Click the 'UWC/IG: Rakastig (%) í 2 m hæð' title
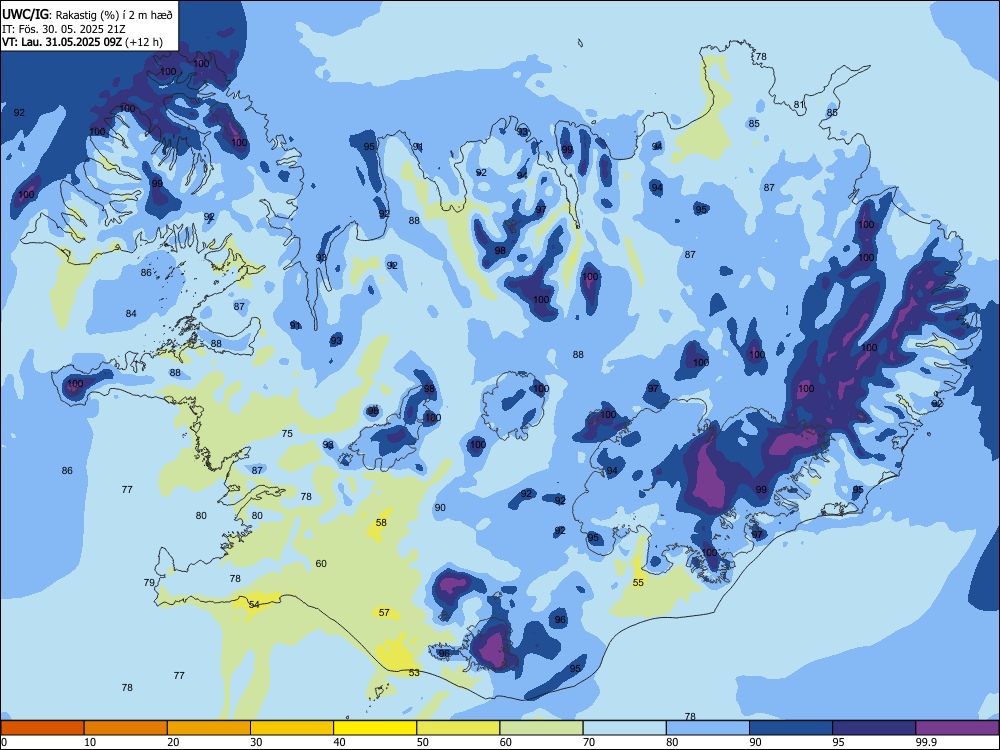1000x750 pixels. [x=87, y=13]
